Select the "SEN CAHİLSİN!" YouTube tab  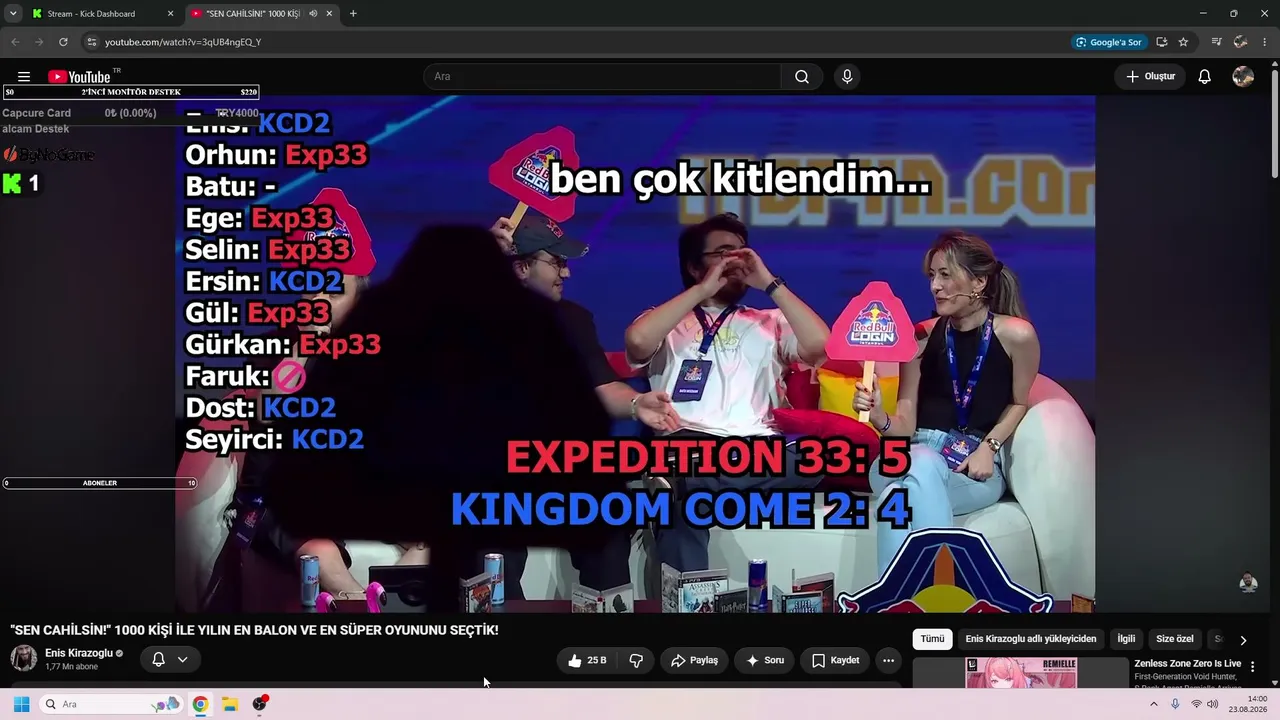[x=261, y=14]
